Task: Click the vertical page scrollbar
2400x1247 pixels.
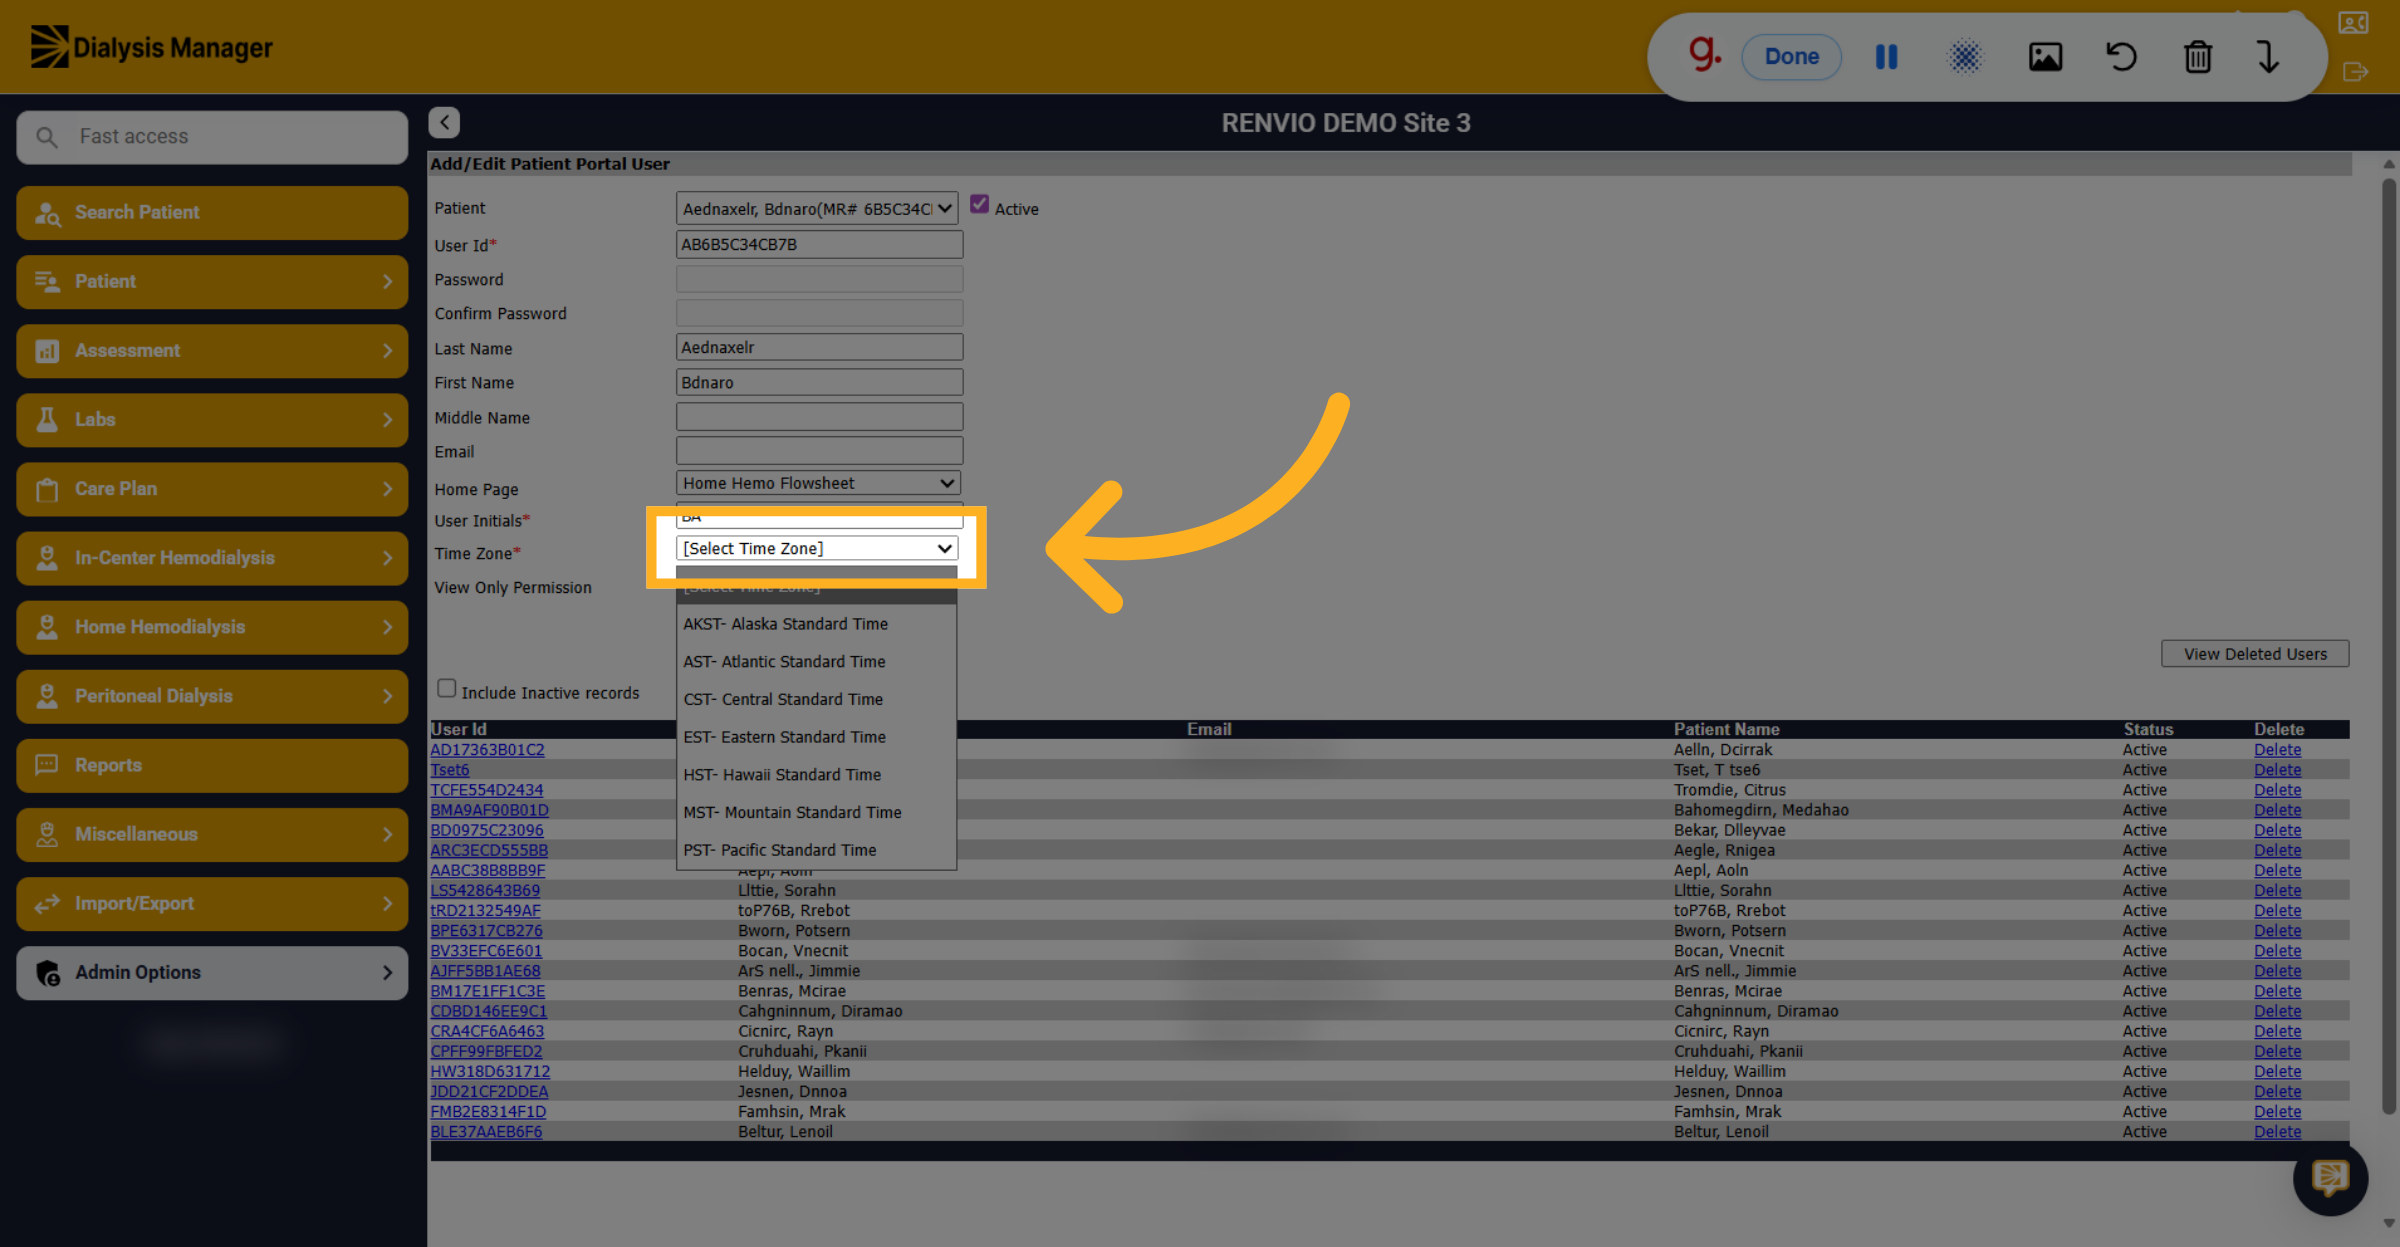Action: click(2389, 647)
